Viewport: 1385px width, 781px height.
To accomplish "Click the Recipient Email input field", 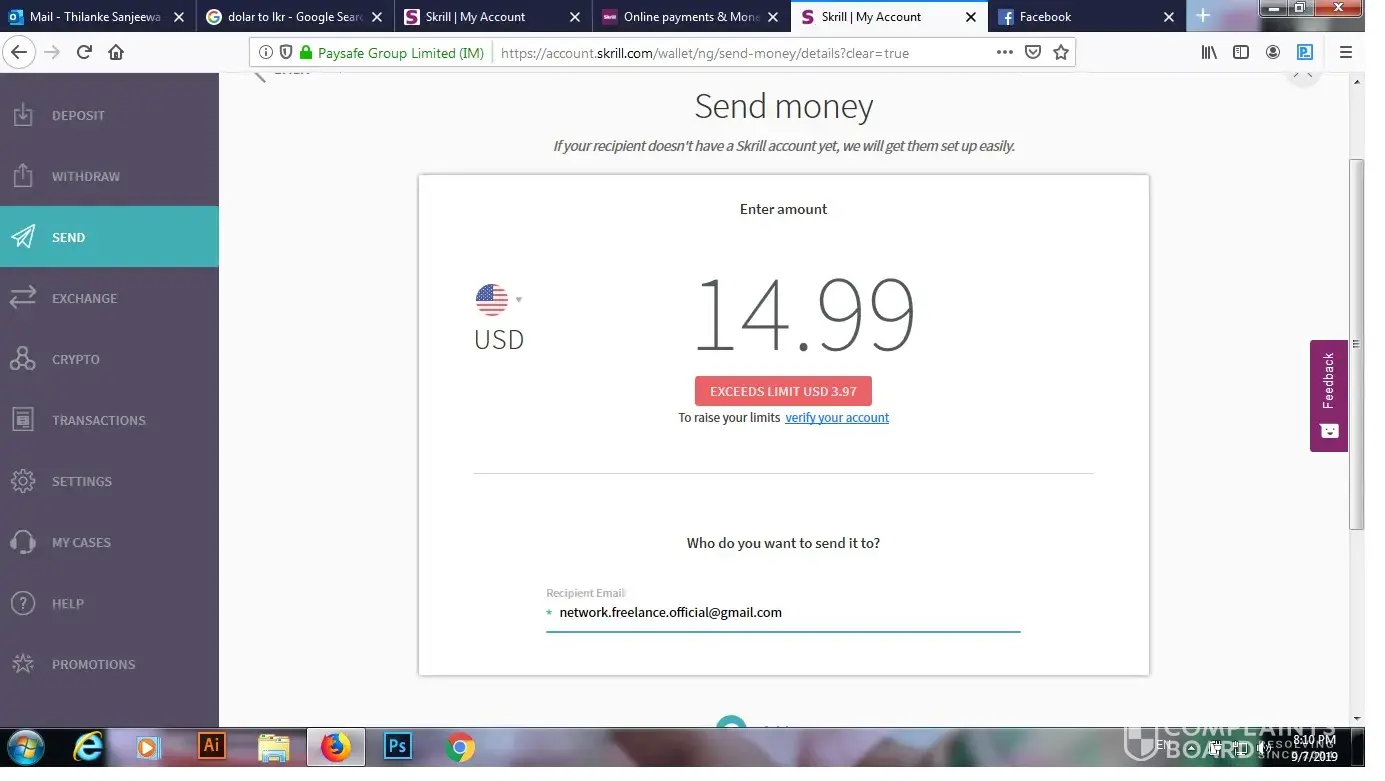I will tap(783, 612).
